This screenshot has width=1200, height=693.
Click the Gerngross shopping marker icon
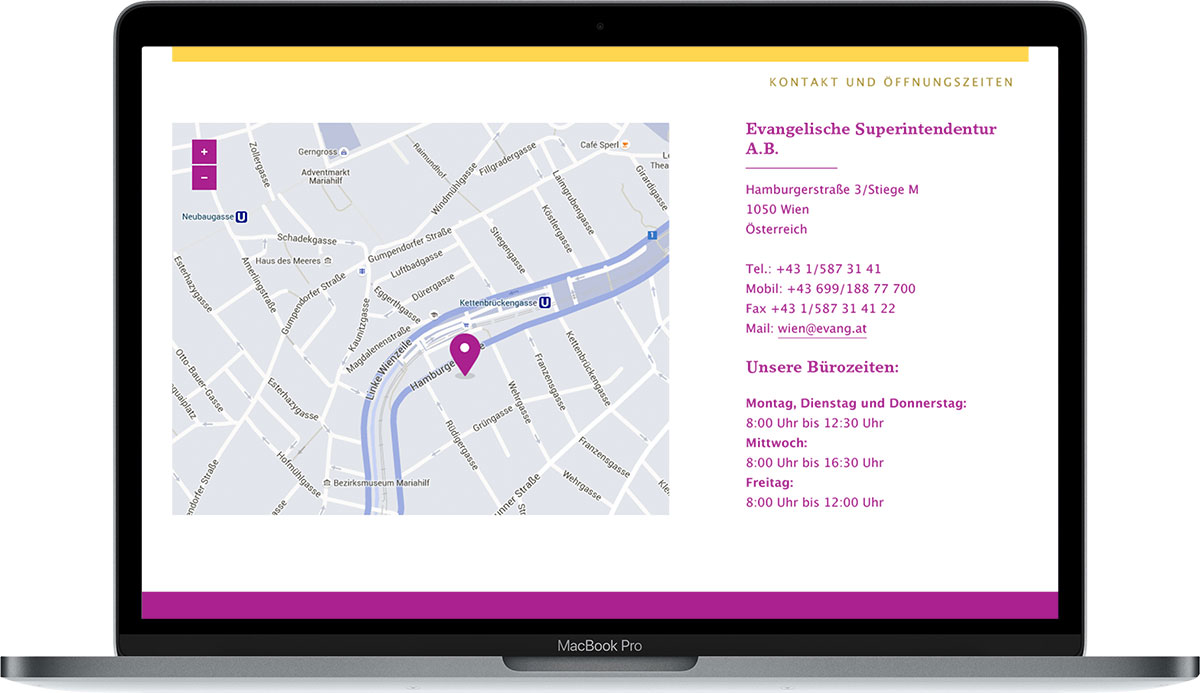click(343, 152)
